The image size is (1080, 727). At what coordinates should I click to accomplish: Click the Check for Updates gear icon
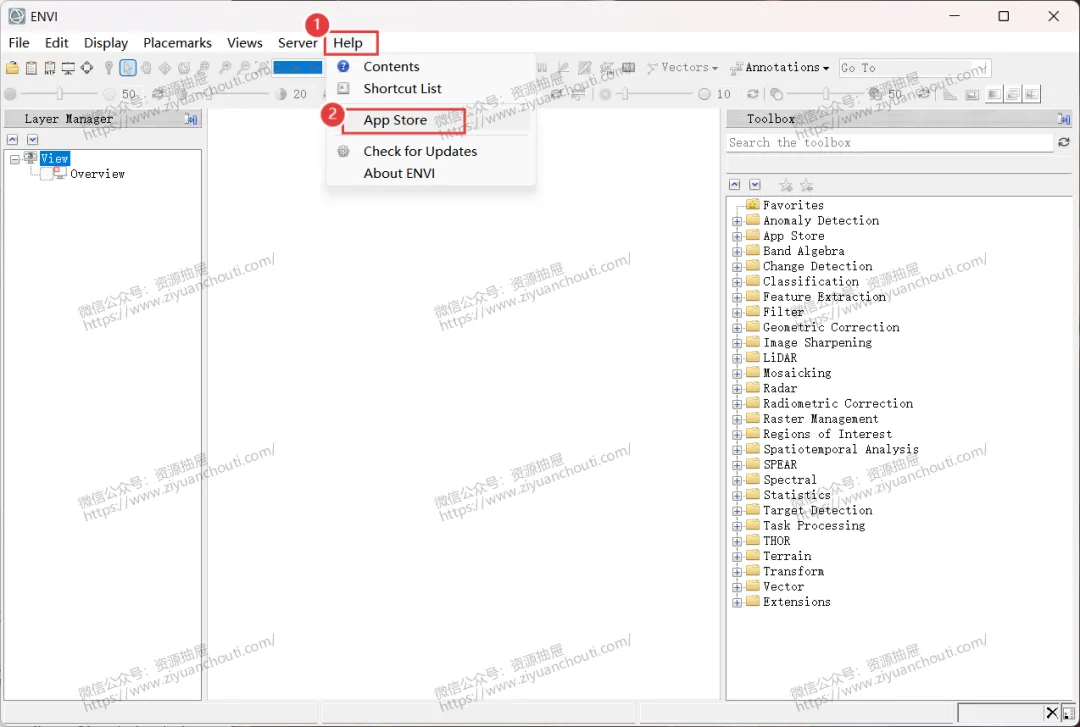pos(343,151)
